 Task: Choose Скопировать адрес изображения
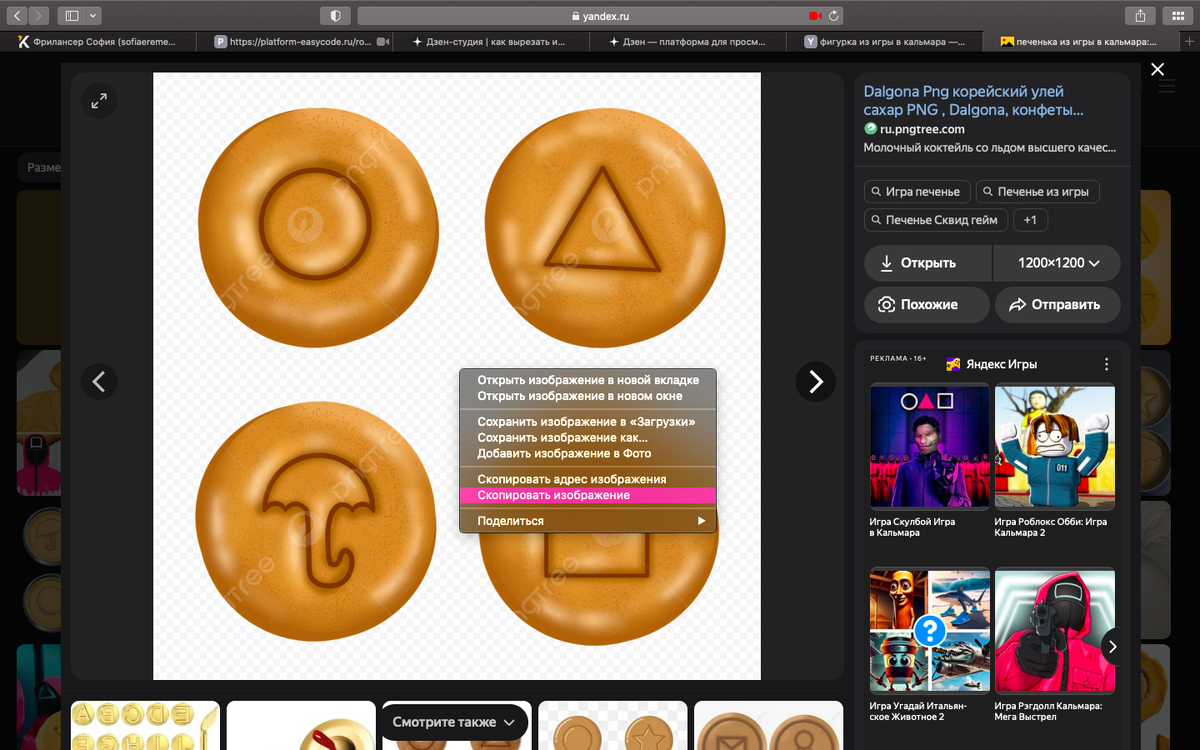(588, 479)
